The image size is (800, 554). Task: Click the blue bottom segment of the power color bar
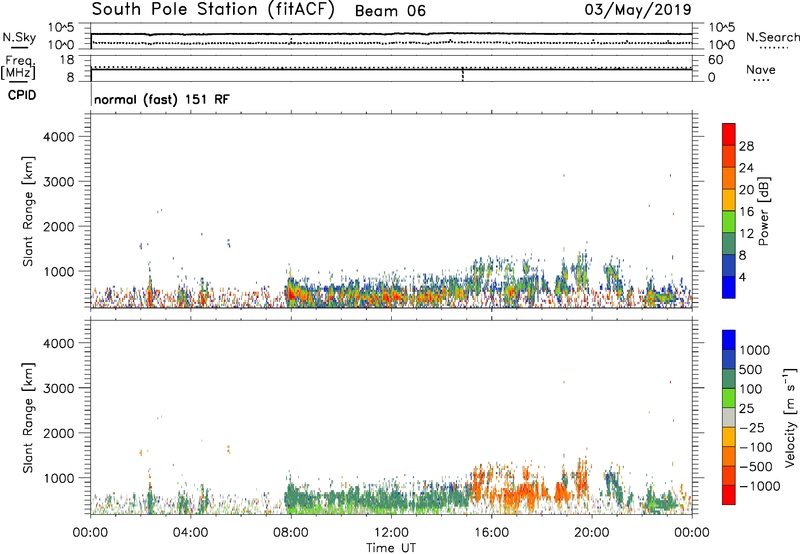(729, 287)
